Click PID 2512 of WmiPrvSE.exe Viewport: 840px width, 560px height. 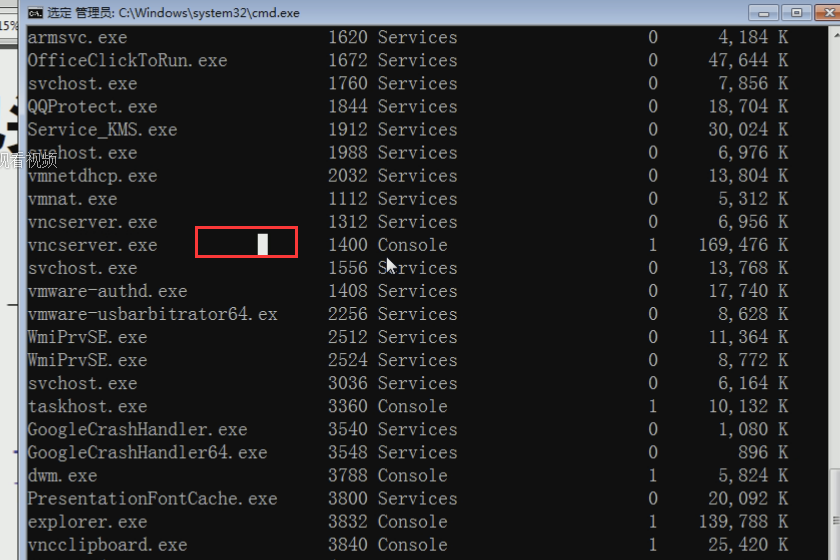pyautogui.click(x=348, y=337)
